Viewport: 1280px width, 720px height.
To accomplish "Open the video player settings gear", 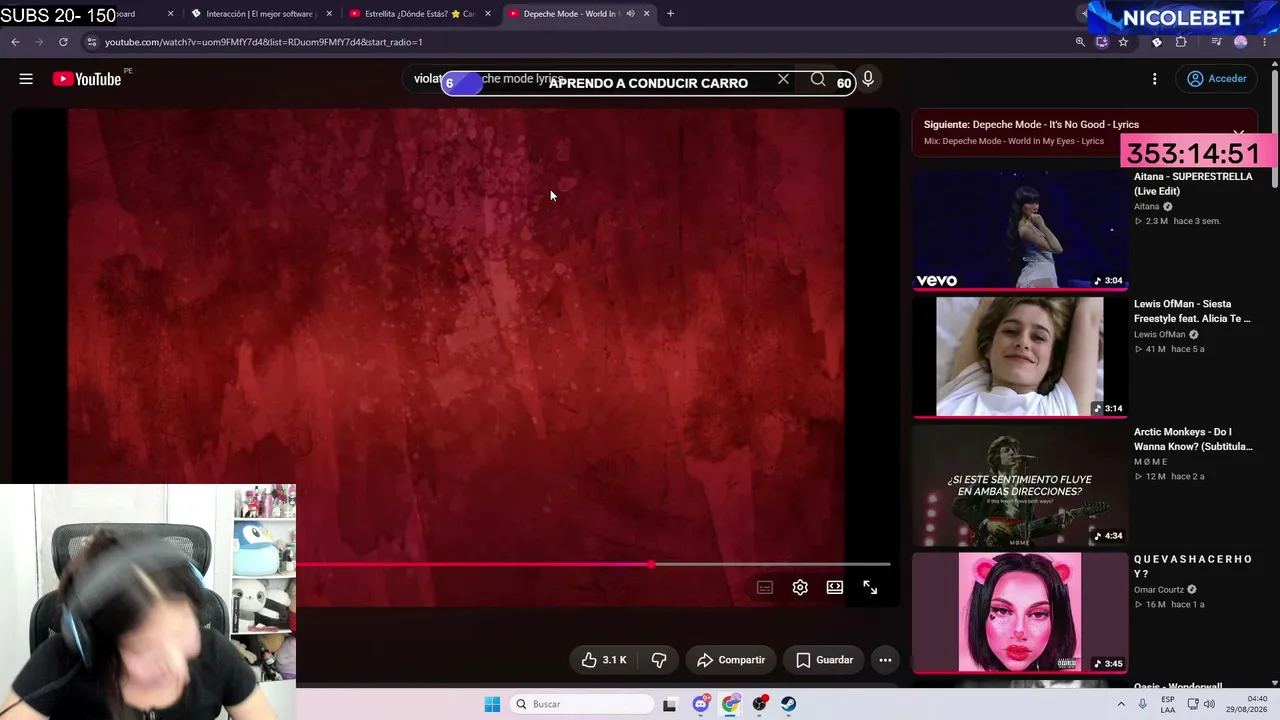I will pyautogui.click(x=800, y=587).
